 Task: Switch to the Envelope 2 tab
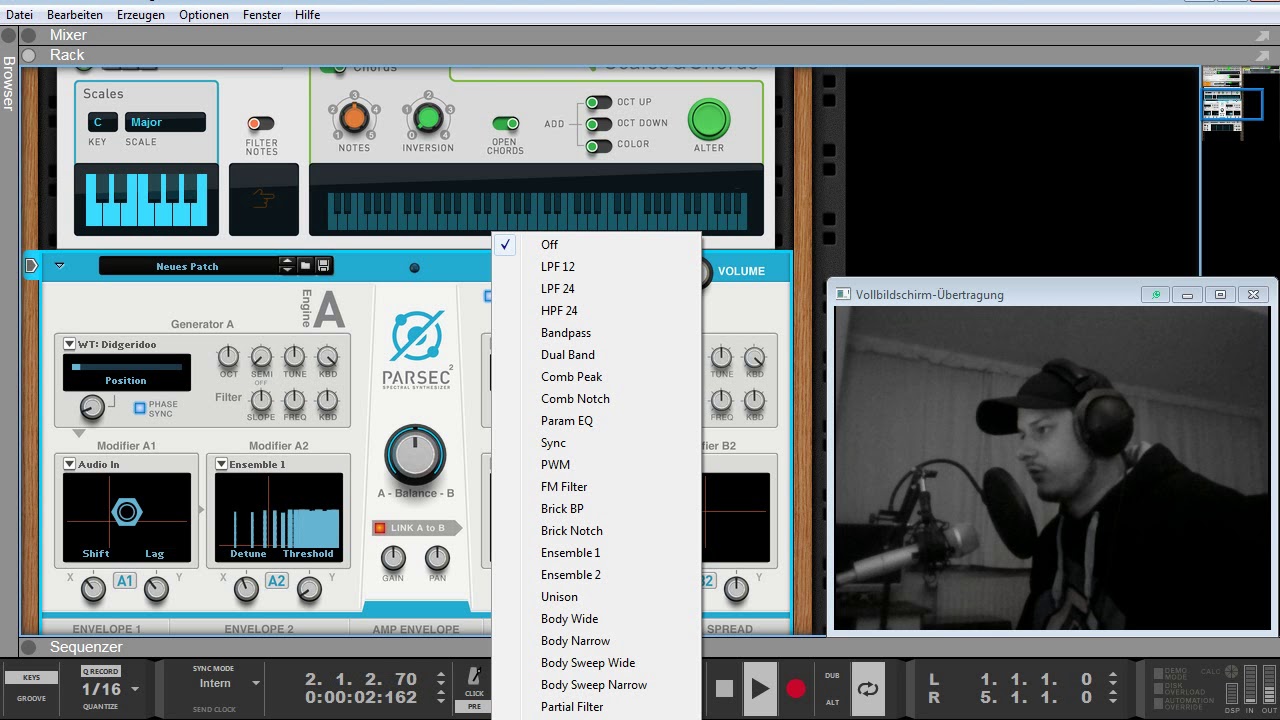pos(259,629)
